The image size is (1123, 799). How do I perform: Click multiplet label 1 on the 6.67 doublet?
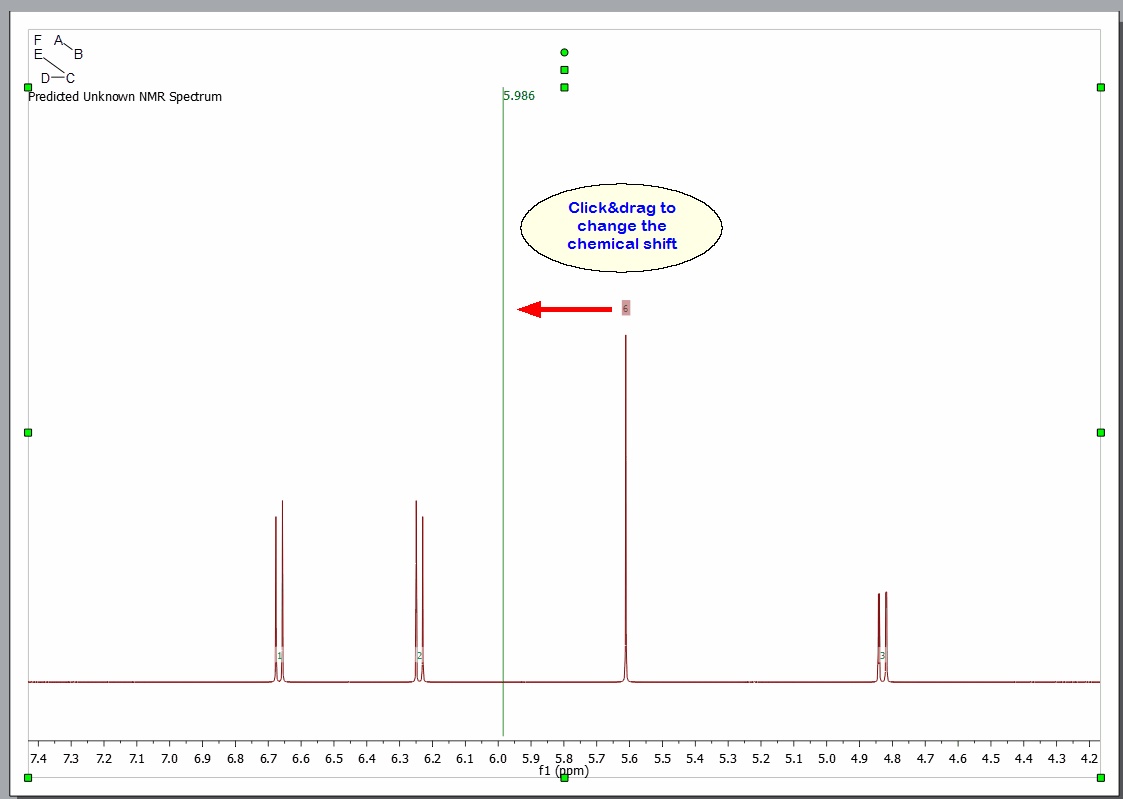click(279, 655)
